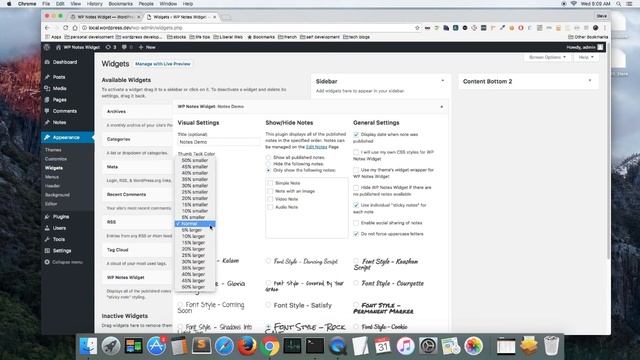Expand the Sidebar widget area arrow
This screenshot has width=640, height=360.
[x=442, y=81]
